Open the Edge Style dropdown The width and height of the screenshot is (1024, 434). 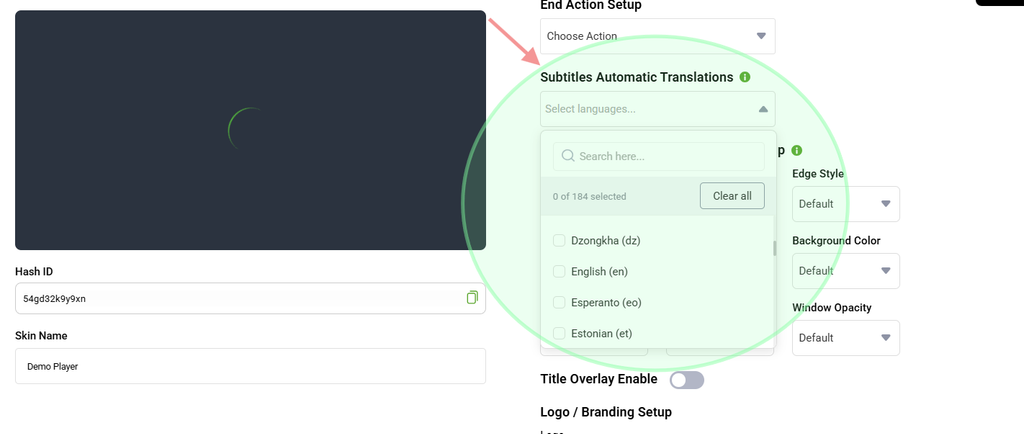pos(846,204)
